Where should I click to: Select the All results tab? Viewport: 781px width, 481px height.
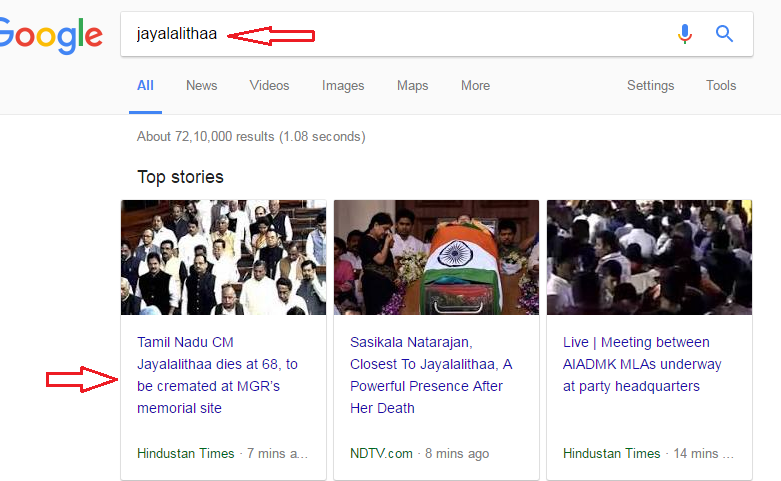145,86
